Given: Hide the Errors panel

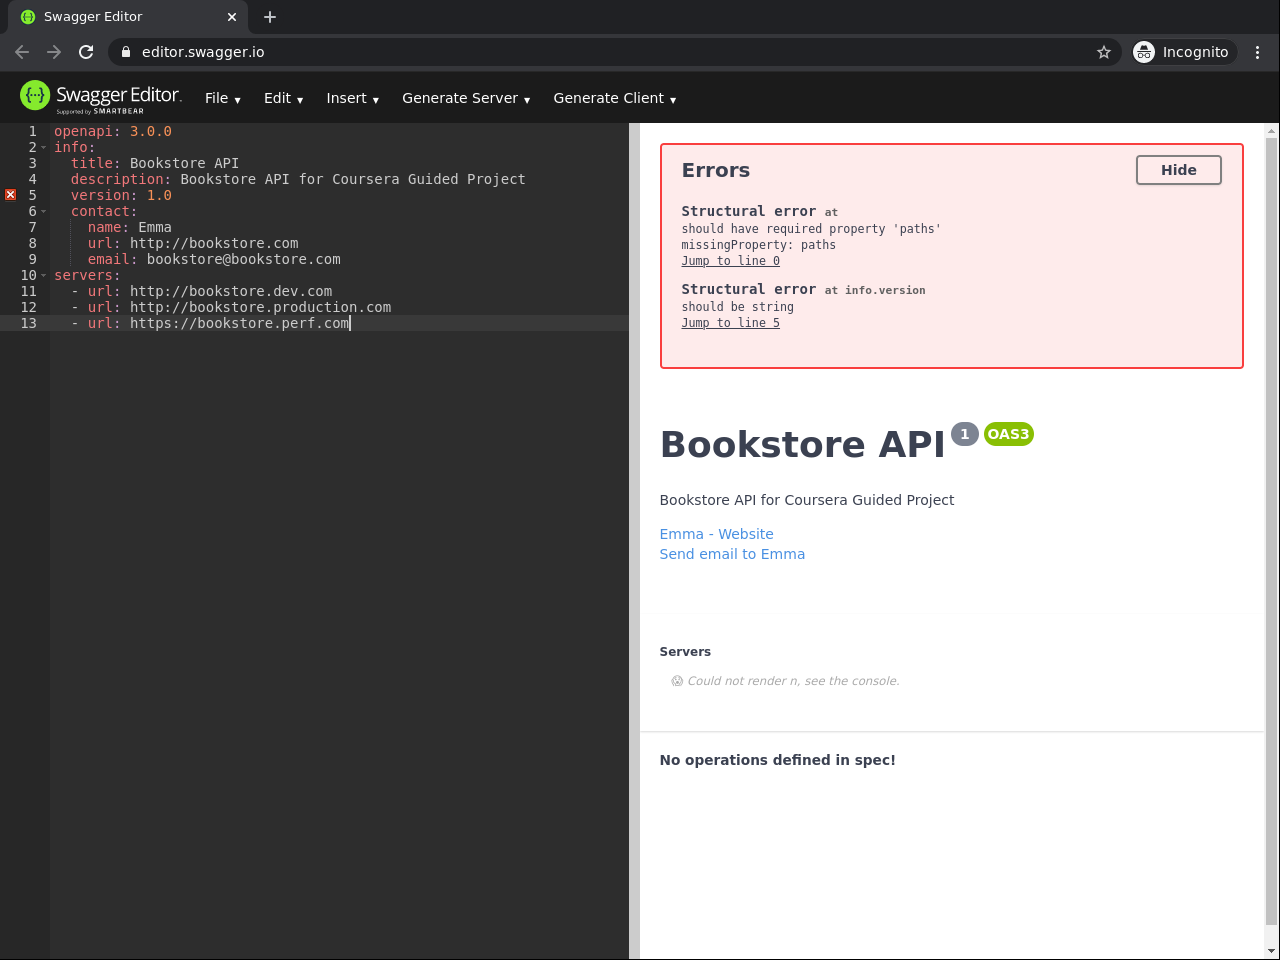Looking at the screenshot, I should click(1178, 170).
